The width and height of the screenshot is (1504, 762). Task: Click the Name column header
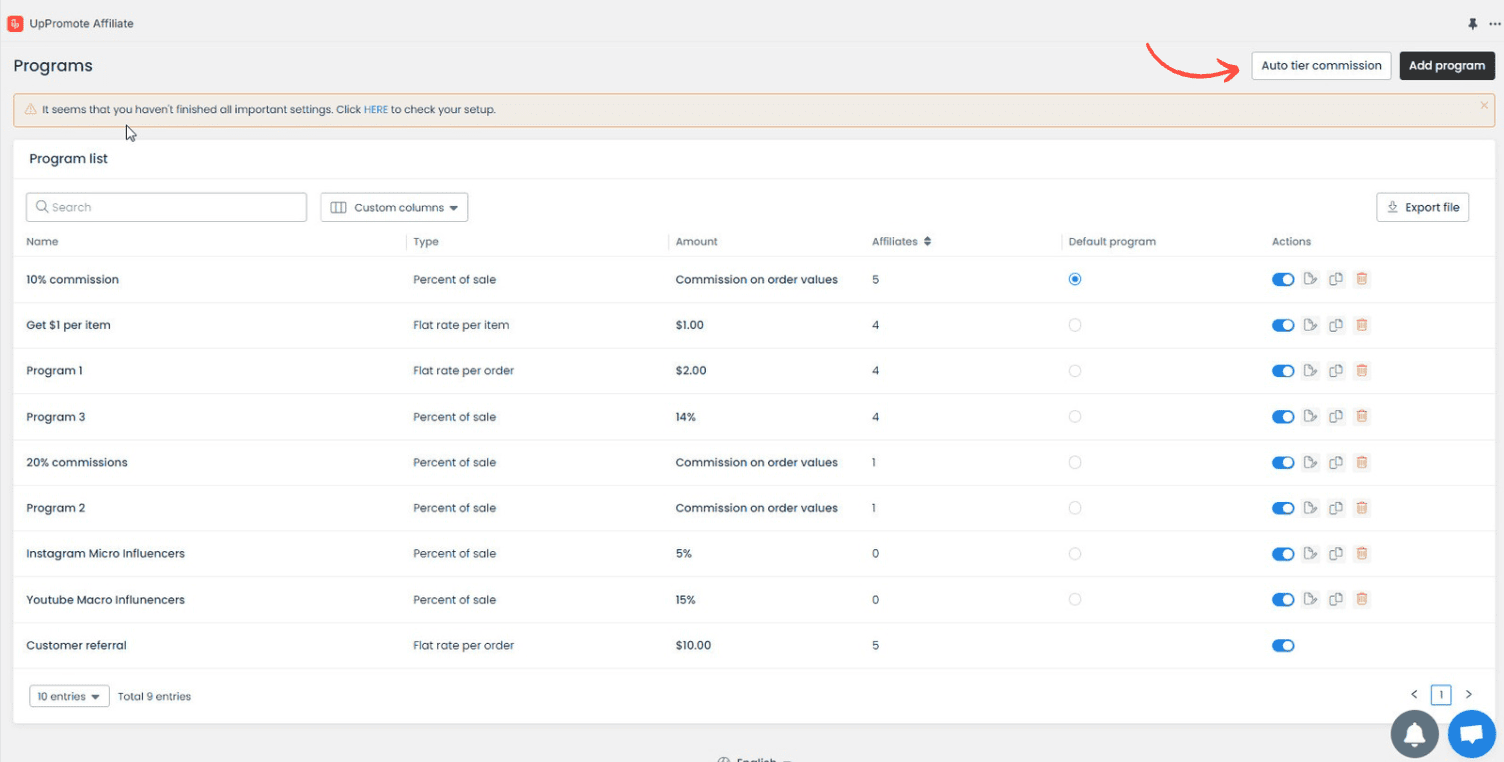point(42,241)
